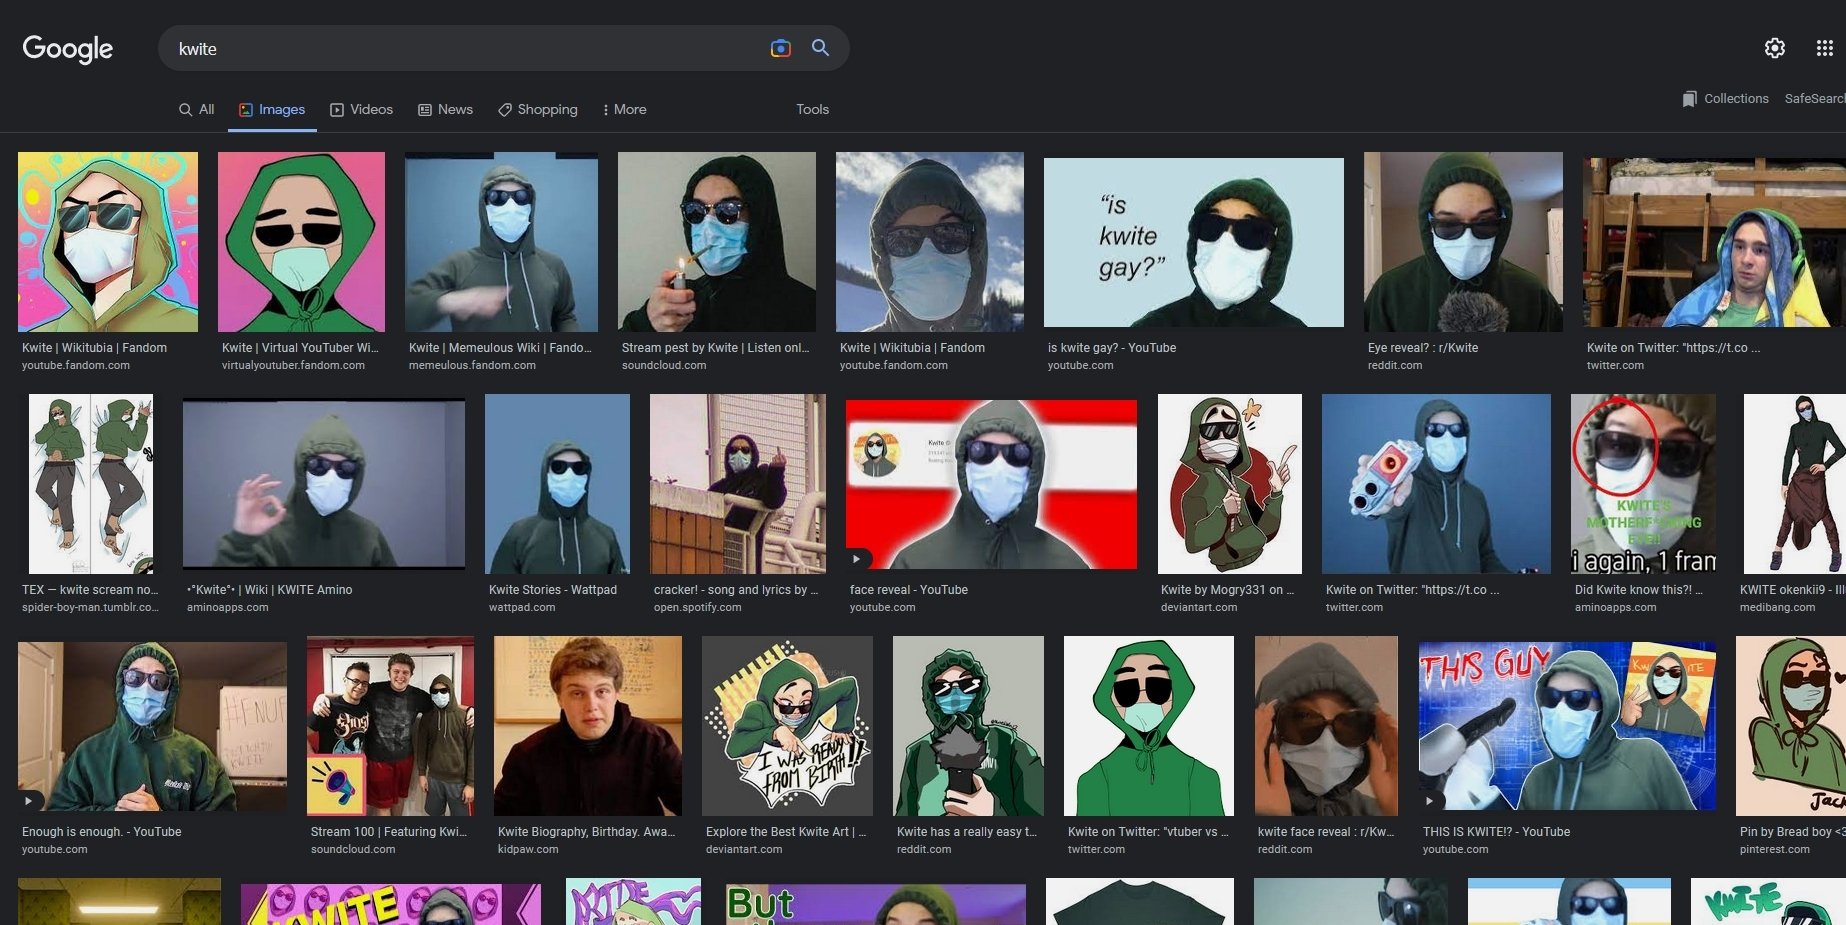
Task: Open the 'vtuber vs ...' twitter thumbnail
Action: click(x=1149, y=726)
